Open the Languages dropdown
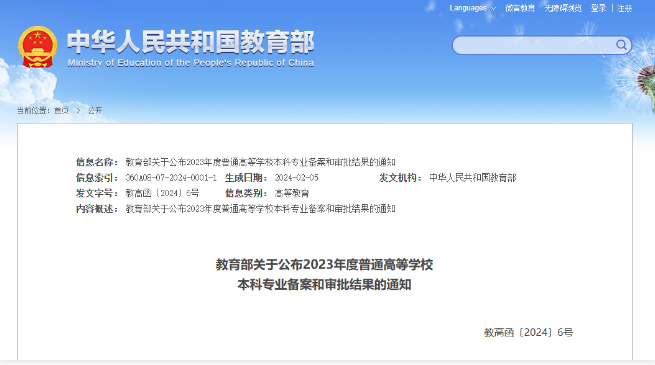 [472, 8]
